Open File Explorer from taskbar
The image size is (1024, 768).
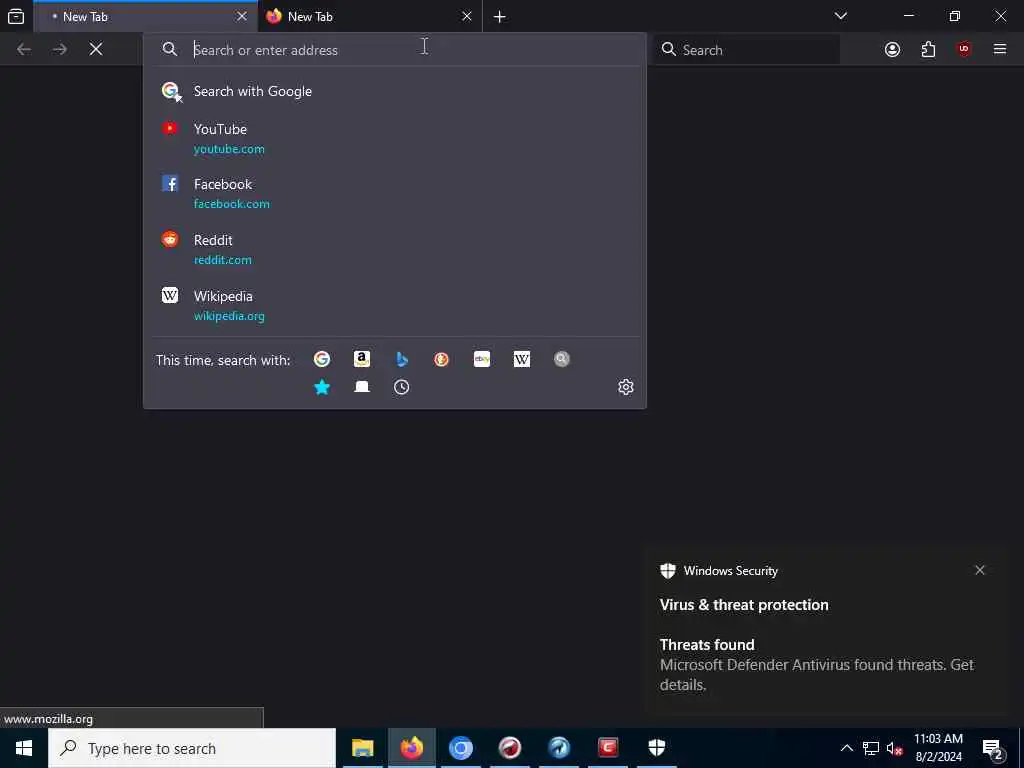[362, 748]
